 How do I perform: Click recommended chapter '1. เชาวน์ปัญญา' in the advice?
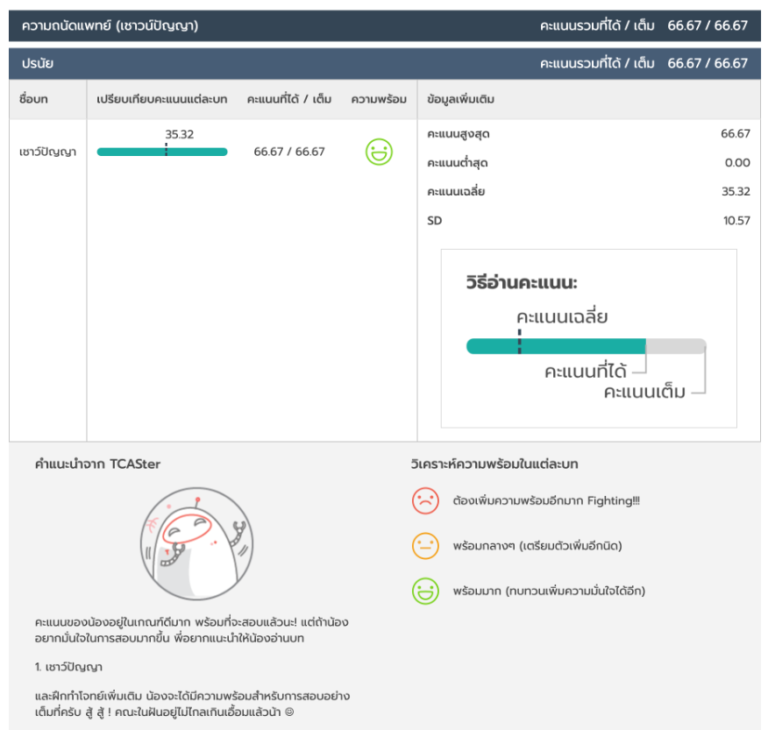[68, 666]
